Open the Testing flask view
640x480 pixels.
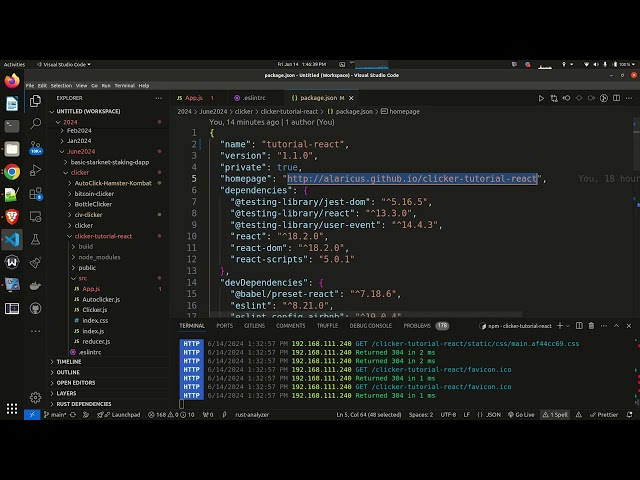point(36,240)
